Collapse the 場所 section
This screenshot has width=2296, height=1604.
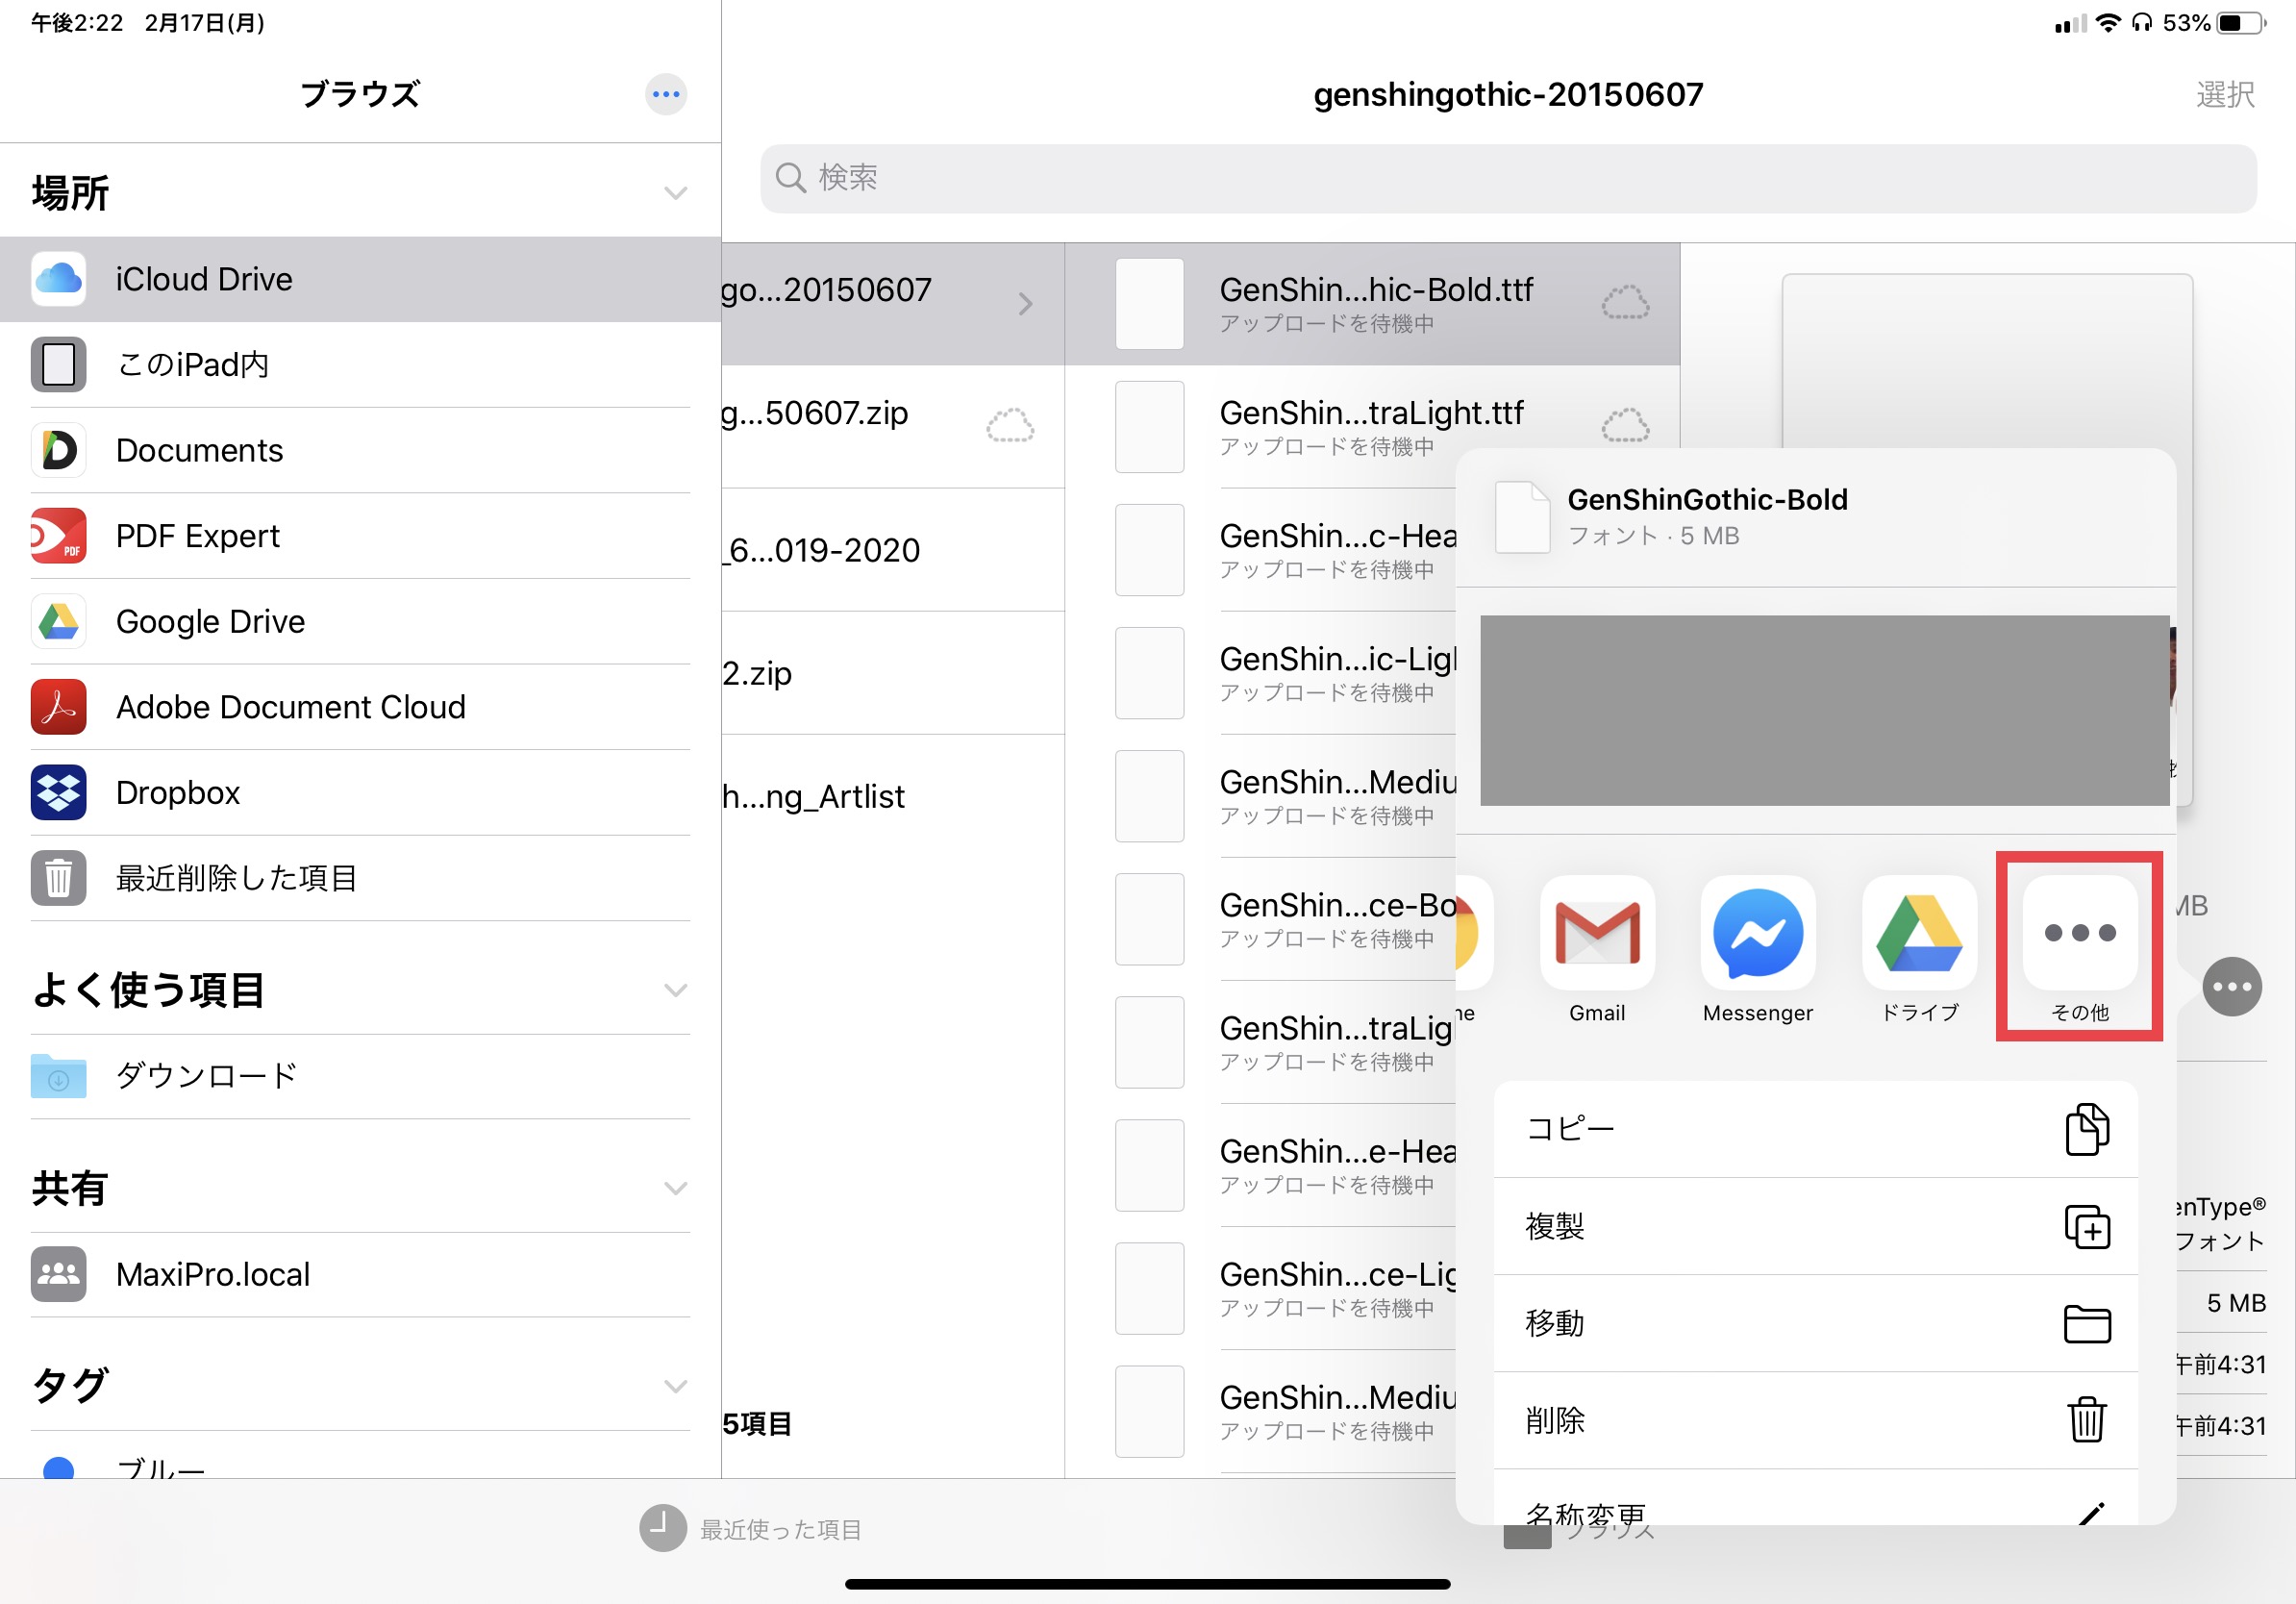click(x=676, y=193)
